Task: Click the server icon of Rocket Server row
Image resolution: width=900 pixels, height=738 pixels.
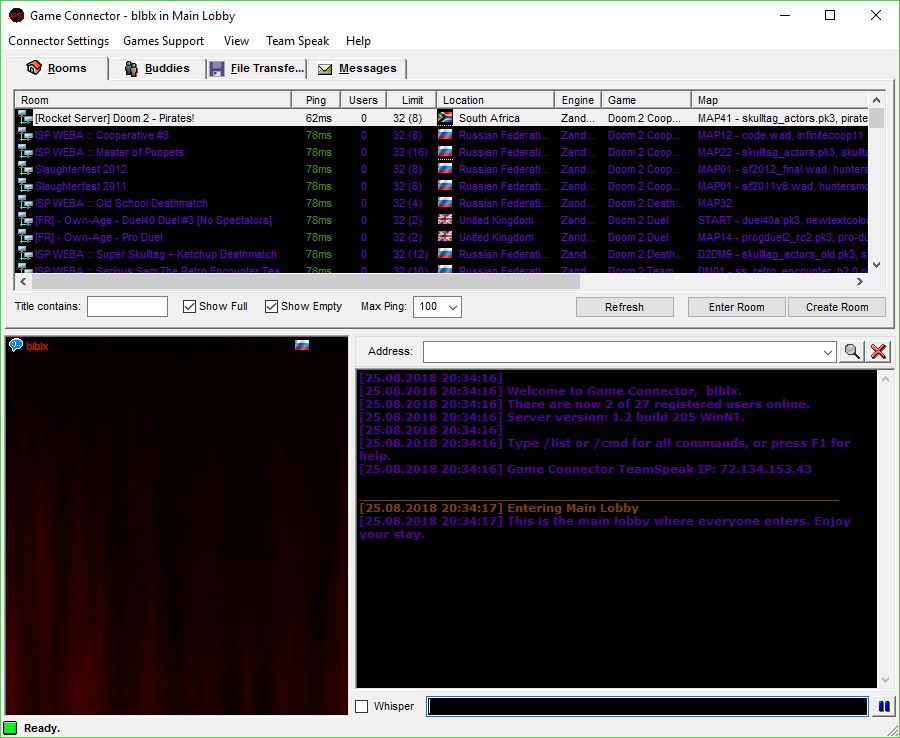Action: pyautogui.click(x=25, y=118)
